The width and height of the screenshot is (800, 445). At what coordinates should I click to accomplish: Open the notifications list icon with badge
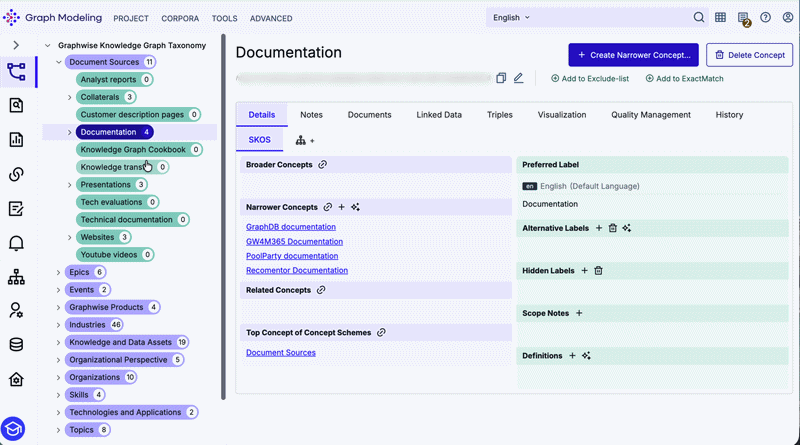743,18
